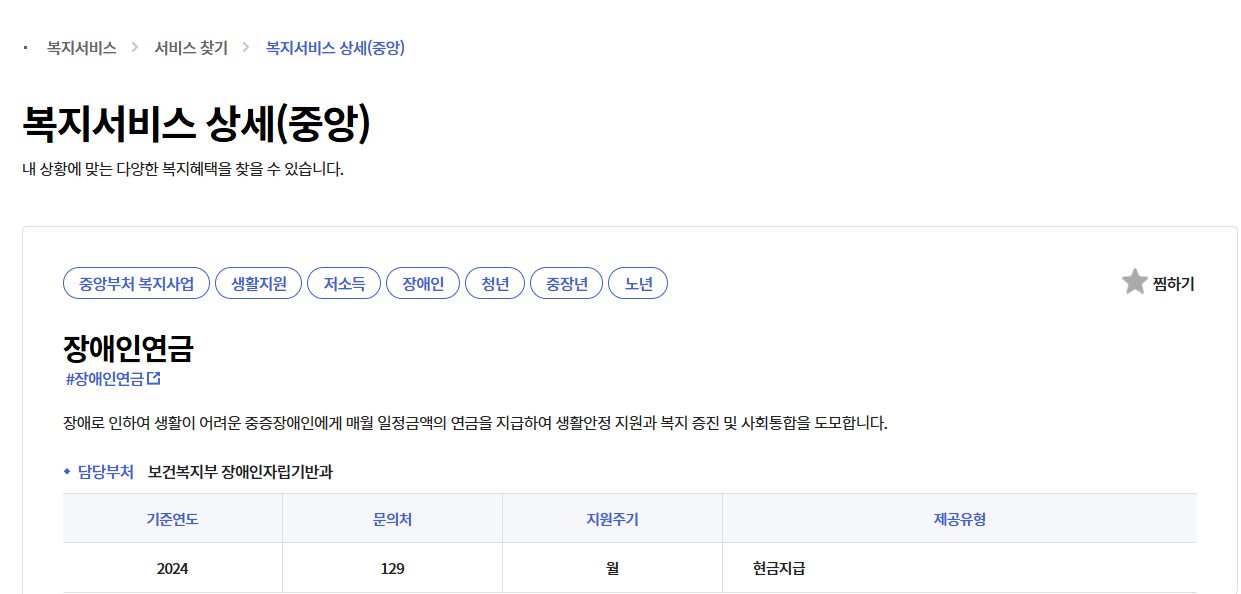Click the 노년 tag chip
The image size is (1241, 594).
point(638,283)
